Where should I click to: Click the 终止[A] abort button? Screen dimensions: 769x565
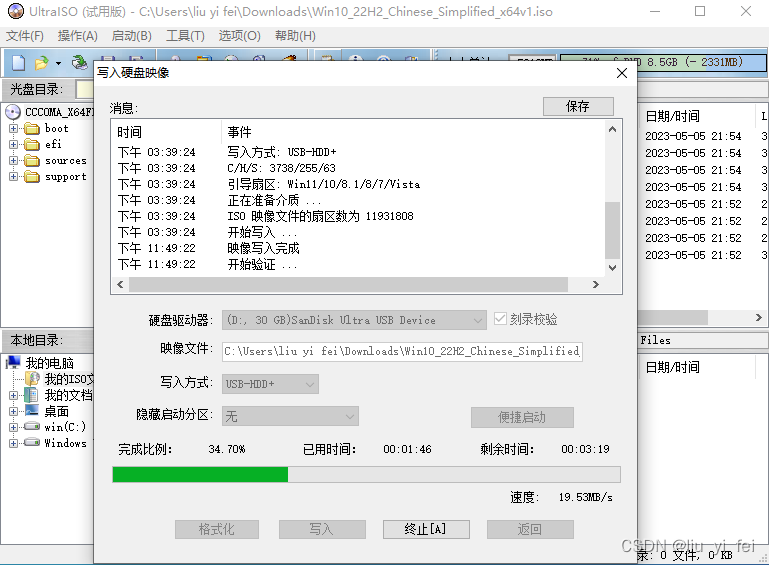pyautogui.click(x=426, y=529)
